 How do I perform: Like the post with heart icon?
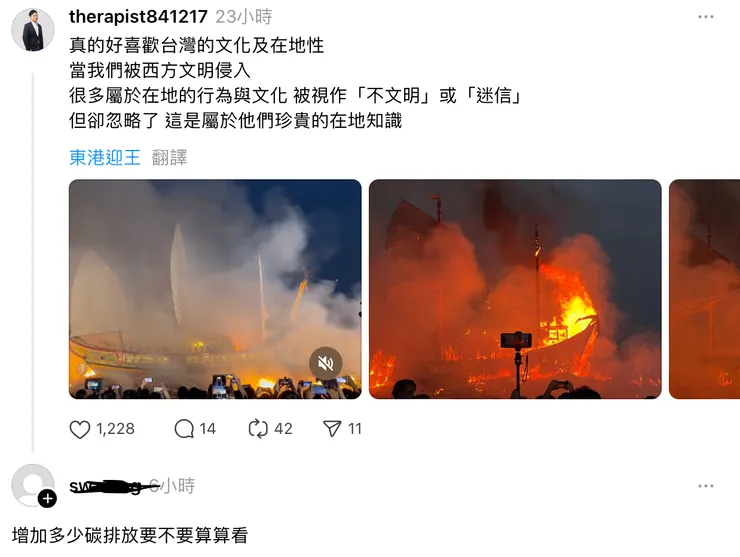tap(79, 429)
